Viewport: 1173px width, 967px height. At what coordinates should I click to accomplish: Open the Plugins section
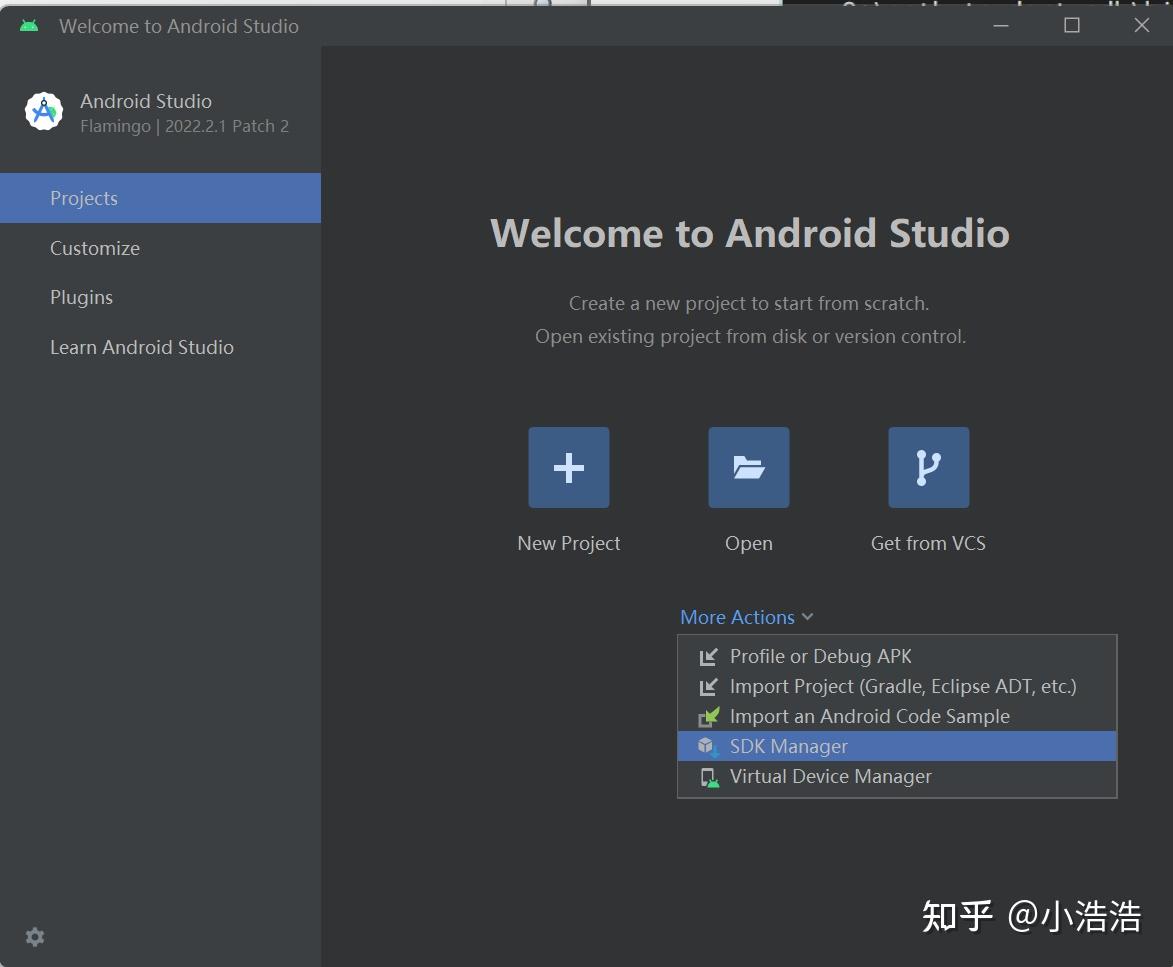pyautogui.click(x=81, y=297)
